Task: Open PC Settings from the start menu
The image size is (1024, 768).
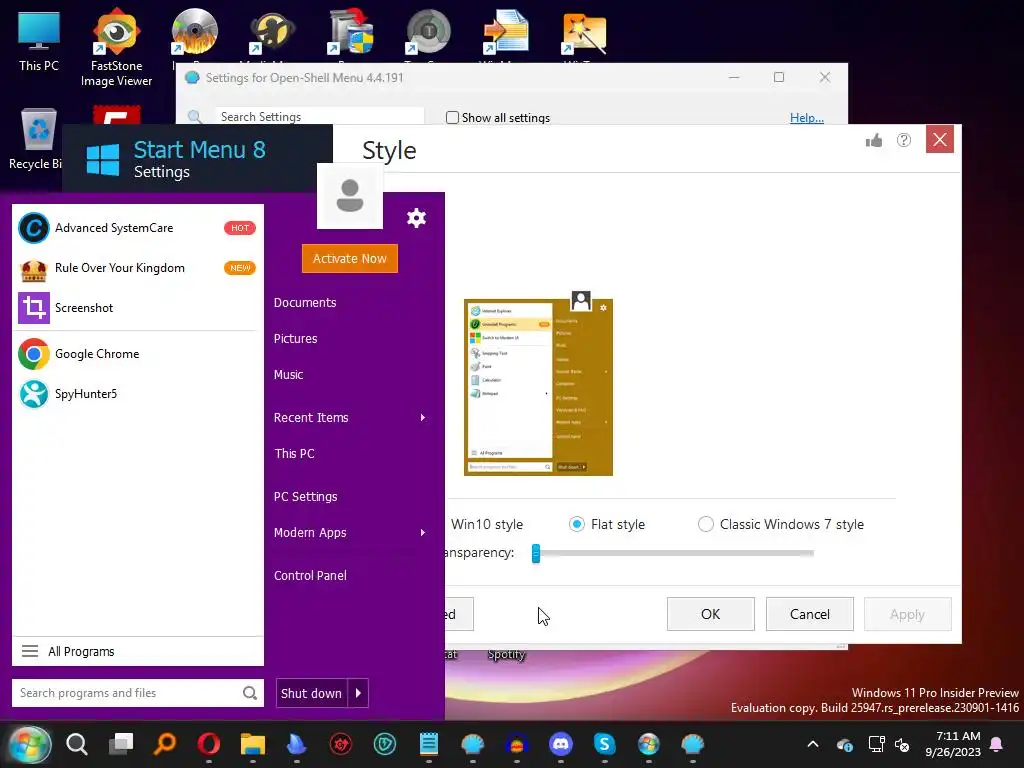Action: (x=306, y=496)
